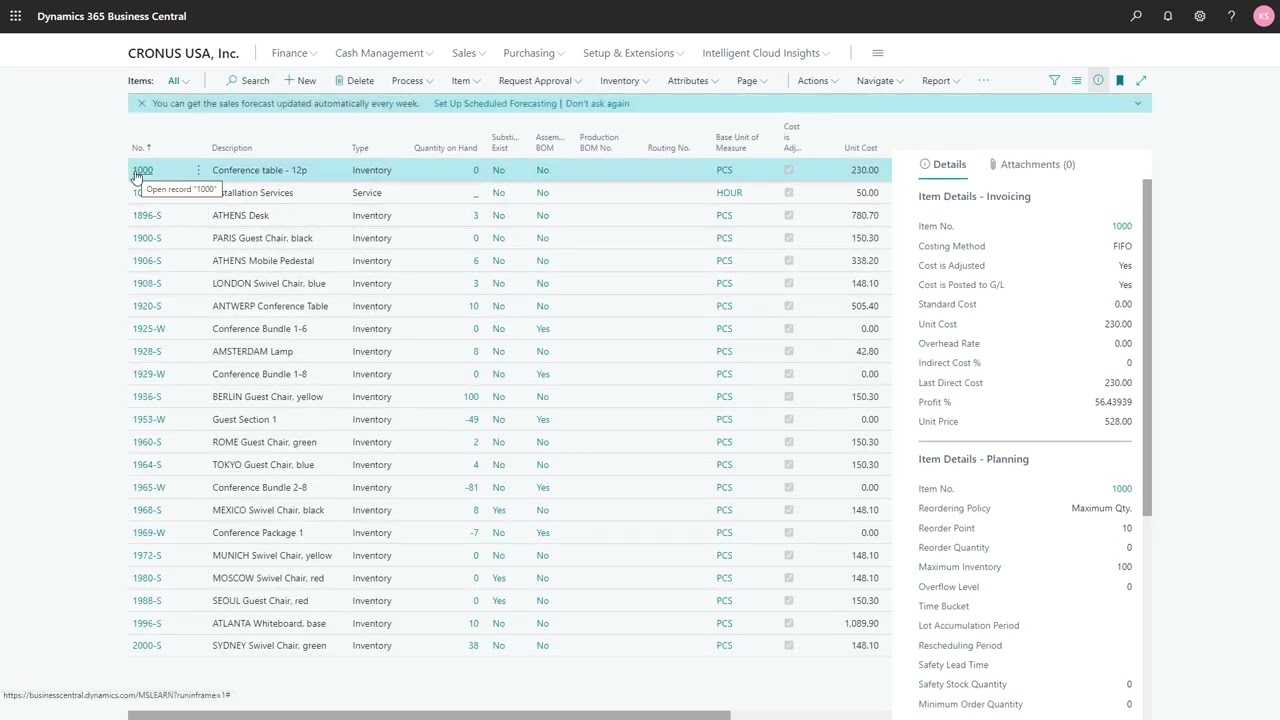Switch list layout view icon
Screen dimensions: 1280x720
point(1076,80)
